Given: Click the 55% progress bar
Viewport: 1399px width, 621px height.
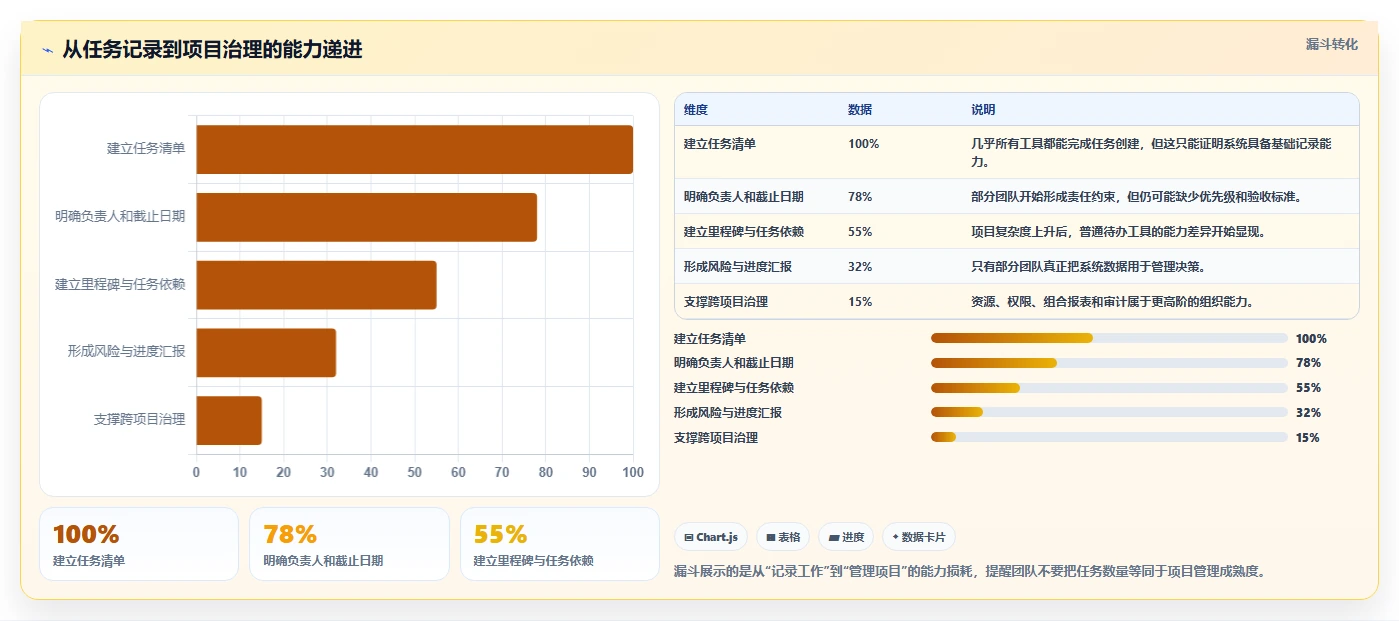Looking at the screenshot, I should [x=1109, y=388].
